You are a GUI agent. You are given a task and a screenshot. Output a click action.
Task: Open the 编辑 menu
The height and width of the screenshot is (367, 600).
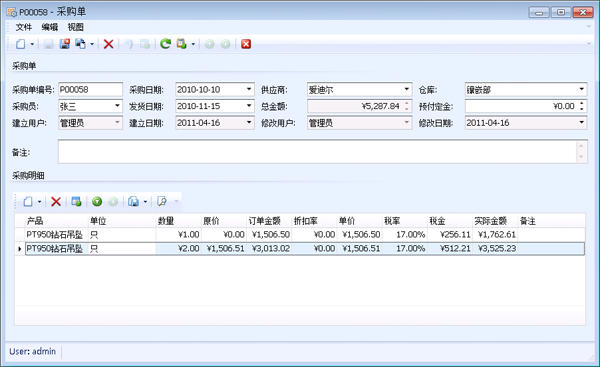[x=50, y=27]
